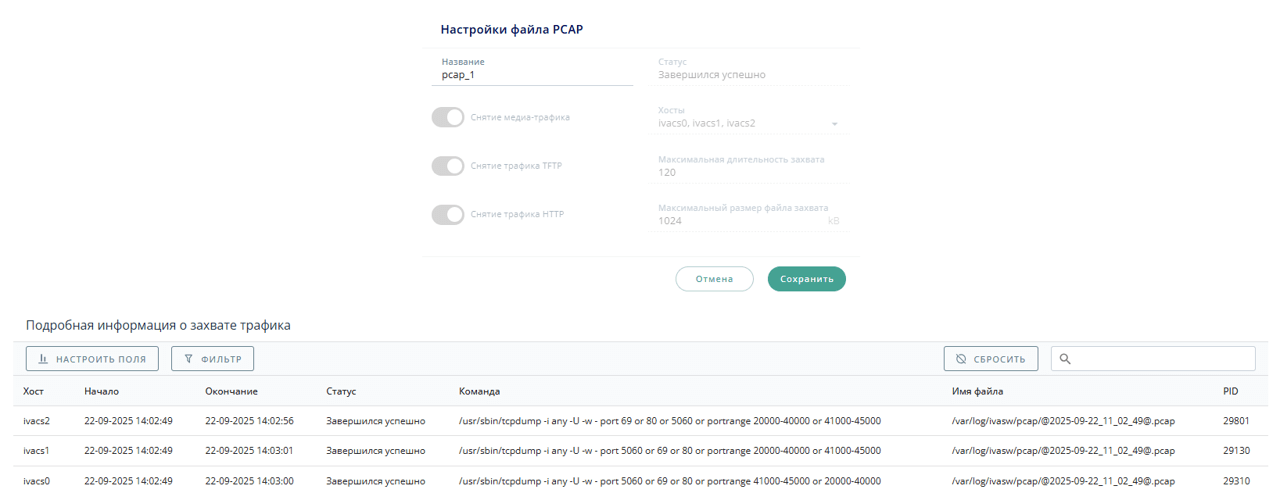Click the funnel icon in Фильтр

pos(188,359)
